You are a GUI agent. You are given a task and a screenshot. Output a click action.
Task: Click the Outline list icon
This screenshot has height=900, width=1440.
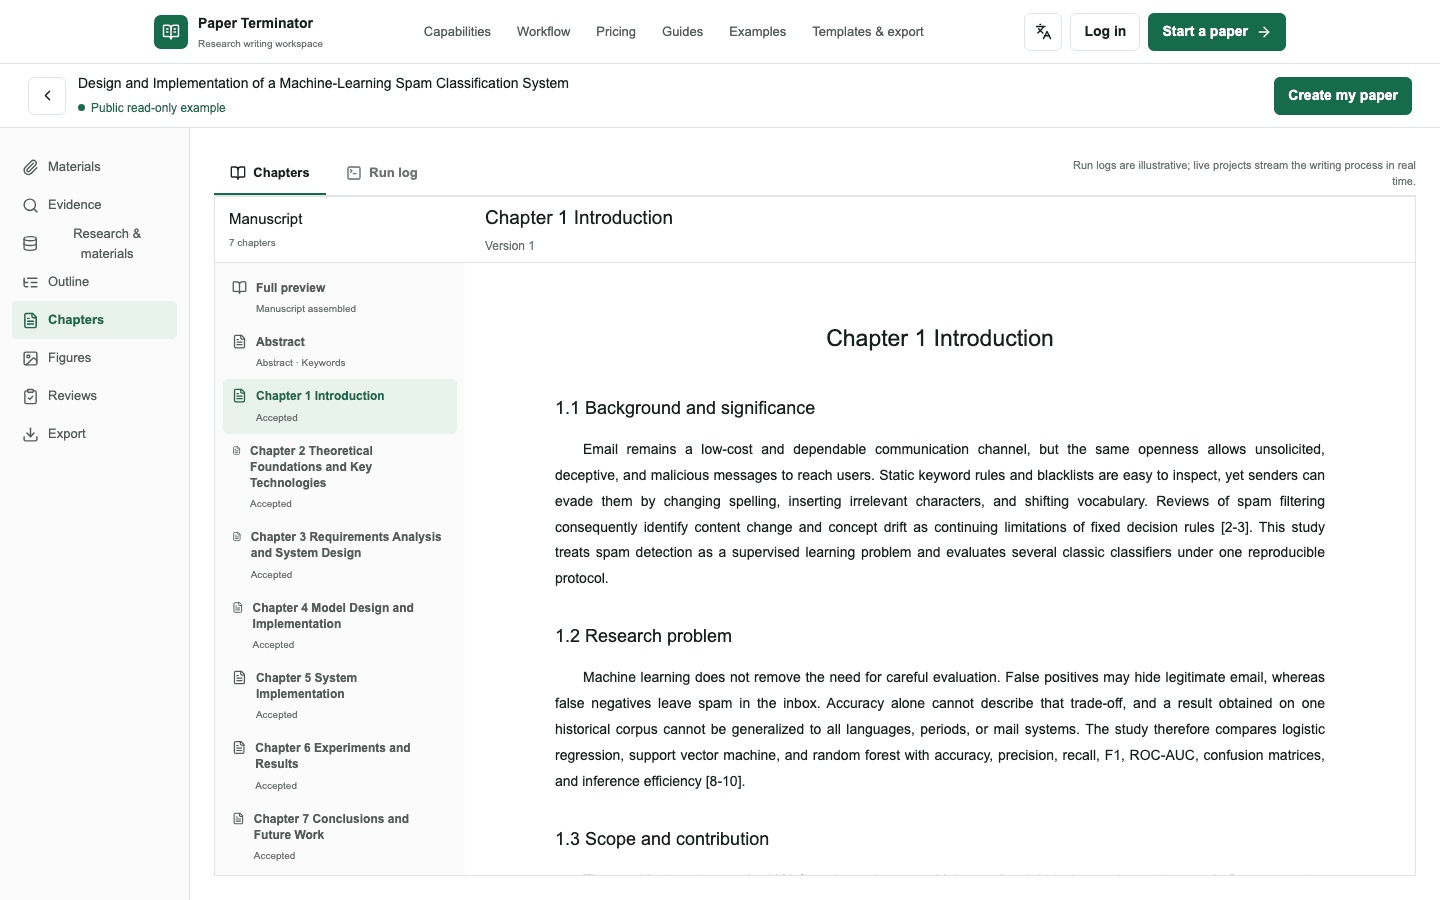pos(31,282)
